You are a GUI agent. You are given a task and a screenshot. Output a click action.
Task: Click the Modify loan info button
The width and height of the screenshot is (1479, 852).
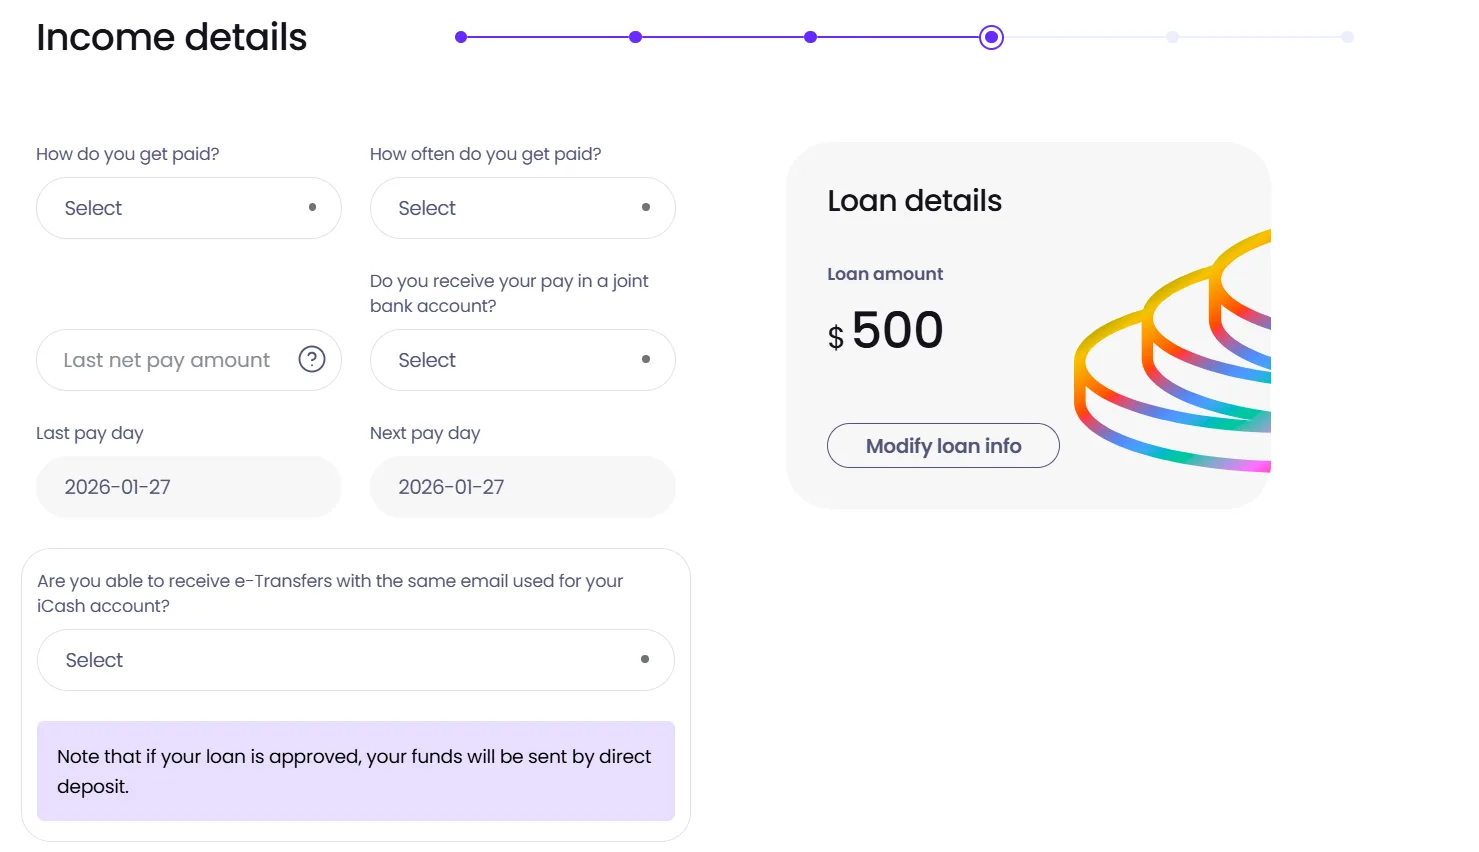942,445
